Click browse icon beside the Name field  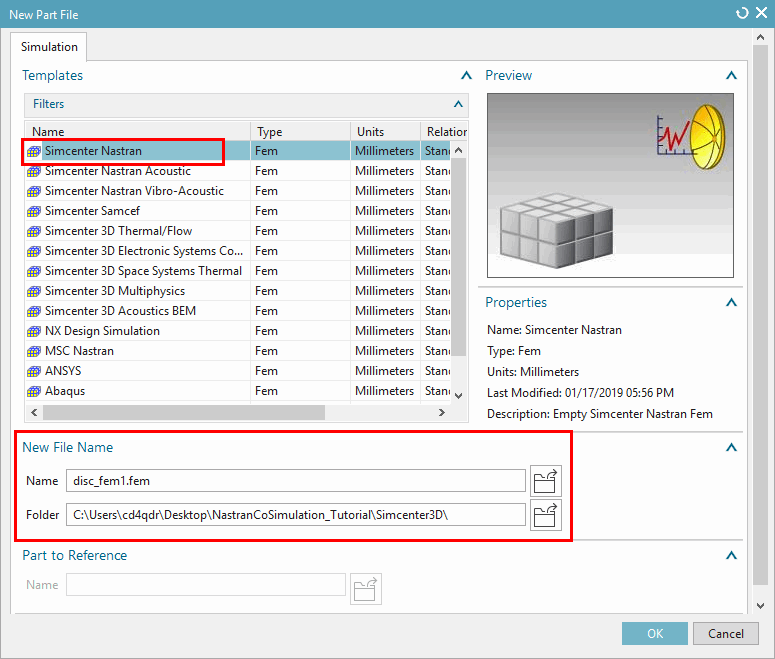(545, 481)
